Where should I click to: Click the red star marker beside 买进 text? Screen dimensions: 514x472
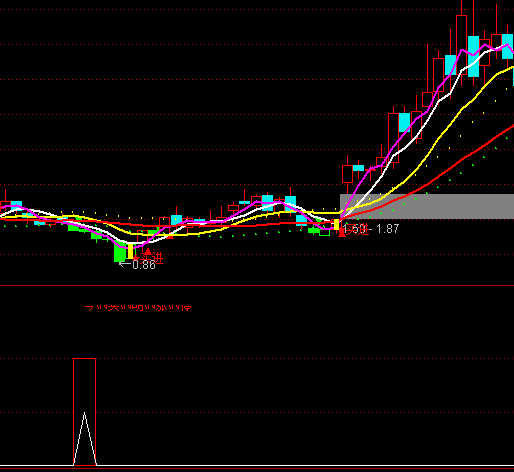[136, 258]
